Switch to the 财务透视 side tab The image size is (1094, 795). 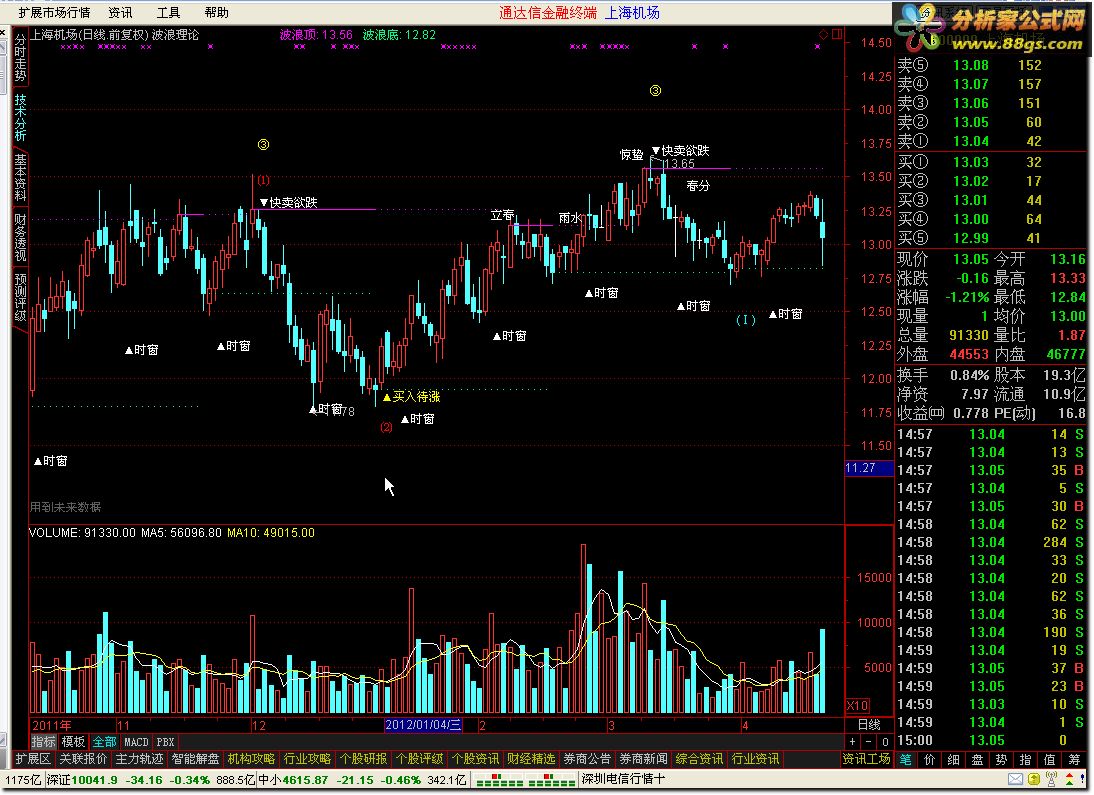[x=20, y=237]
